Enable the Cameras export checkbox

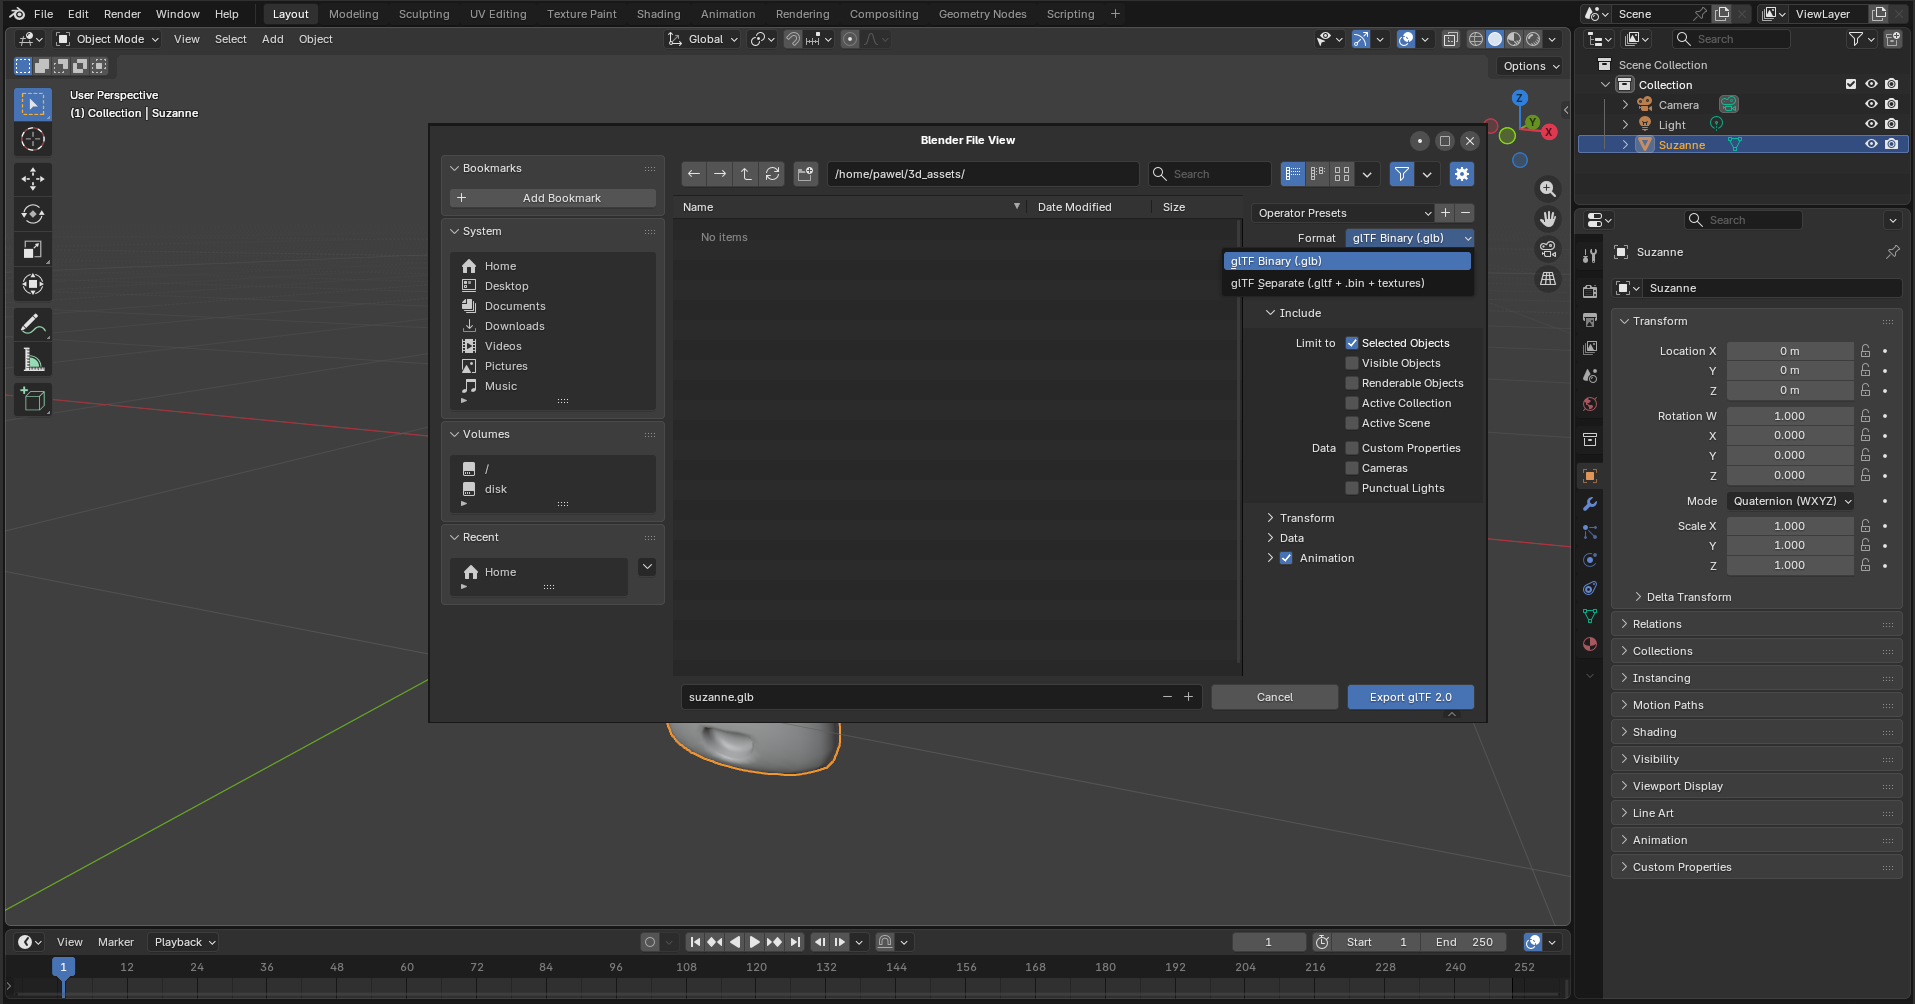[1352, 468]
